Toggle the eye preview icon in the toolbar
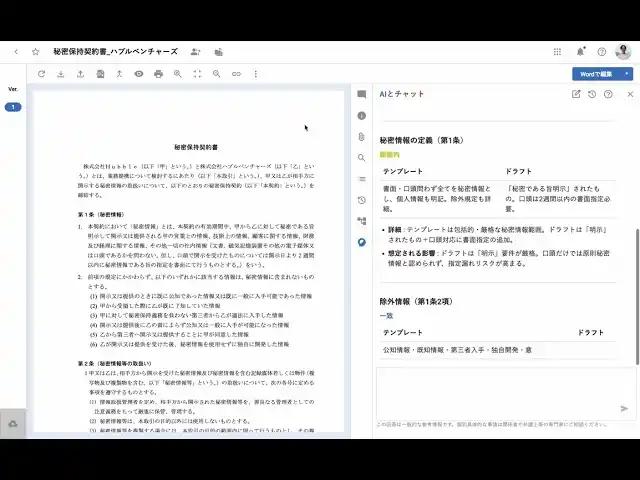Screen dimensions: 640x480 coord(139,74)
